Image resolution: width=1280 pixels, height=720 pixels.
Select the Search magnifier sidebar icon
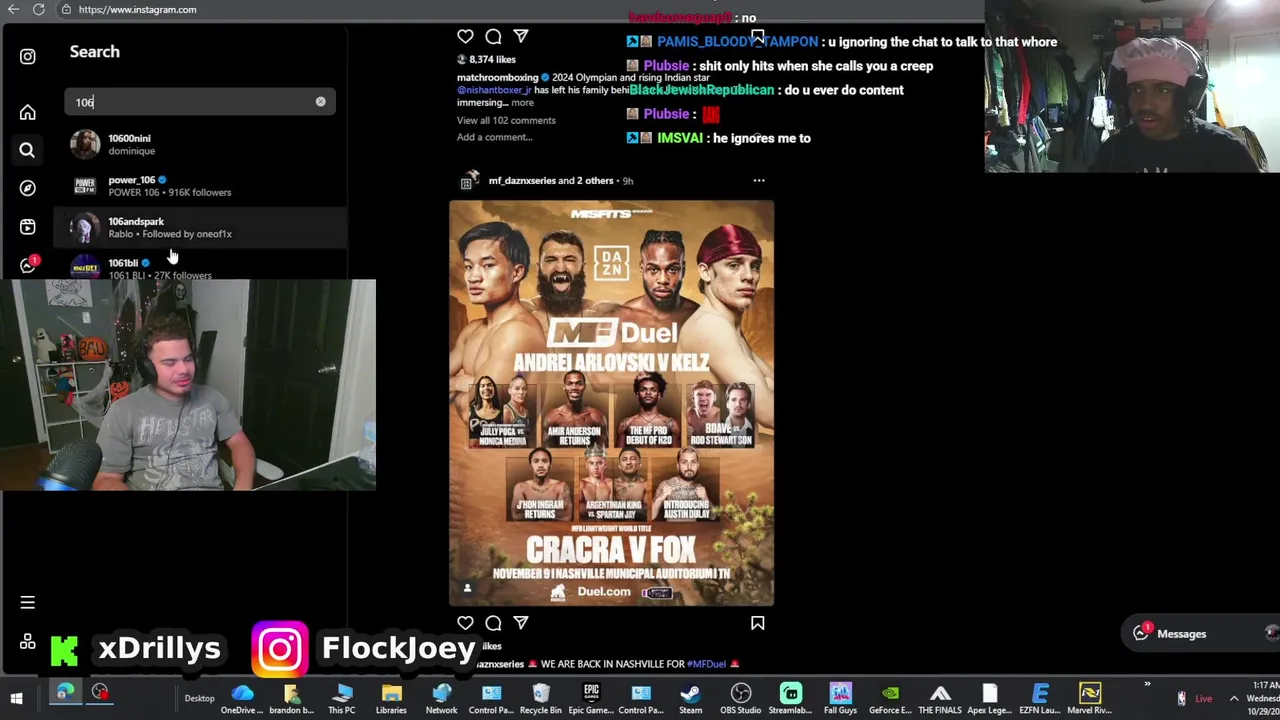(x=27, y=150)
